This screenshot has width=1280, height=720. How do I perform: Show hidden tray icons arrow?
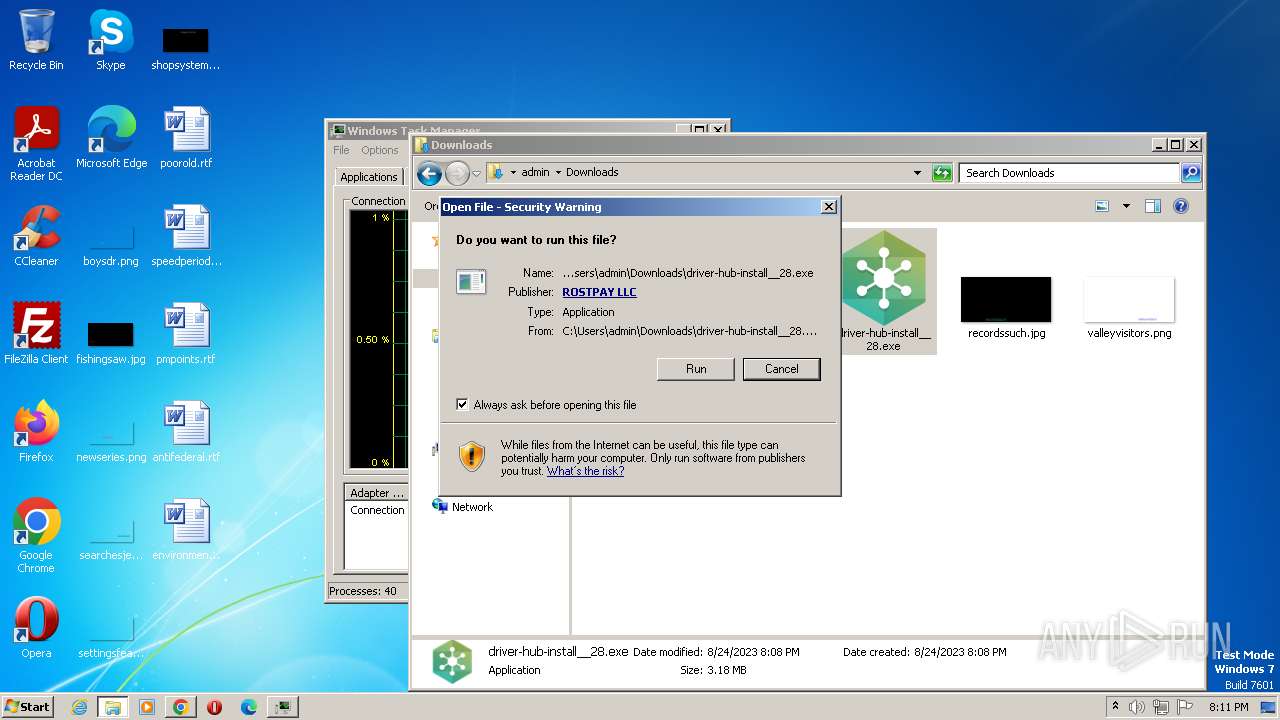click(1115, 706)
